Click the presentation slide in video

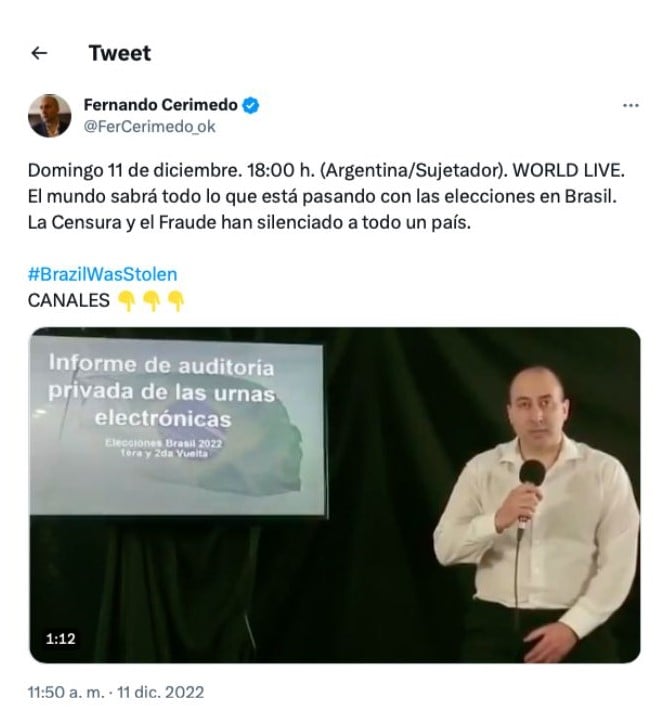click(177, 426)
